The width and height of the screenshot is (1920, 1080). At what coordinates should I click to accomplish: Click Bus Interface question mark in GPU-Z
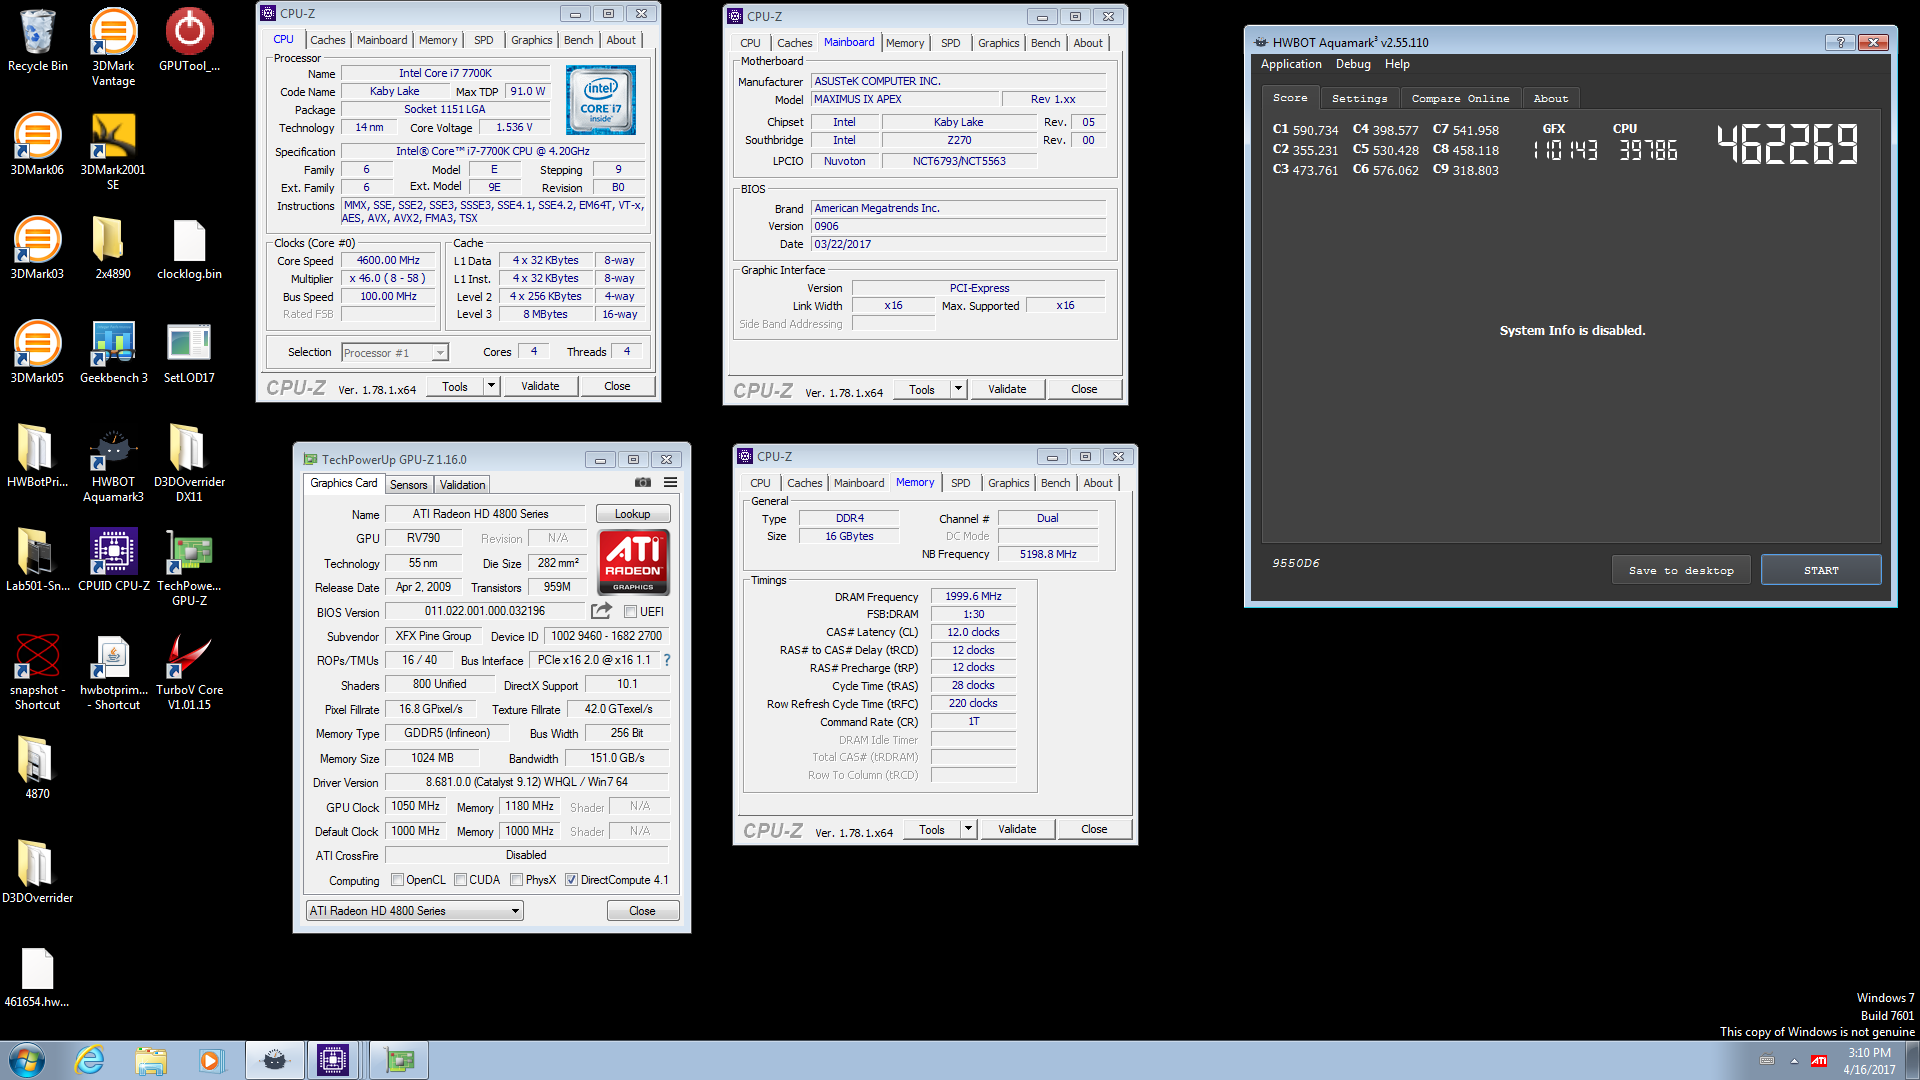[667, 660]
